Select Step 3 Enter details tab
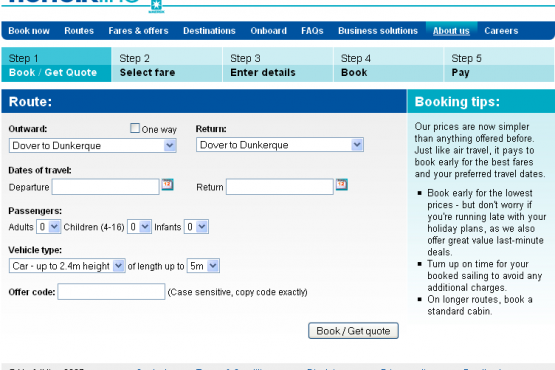Viewport: 555px width, 370px height. tap(278, 65)
